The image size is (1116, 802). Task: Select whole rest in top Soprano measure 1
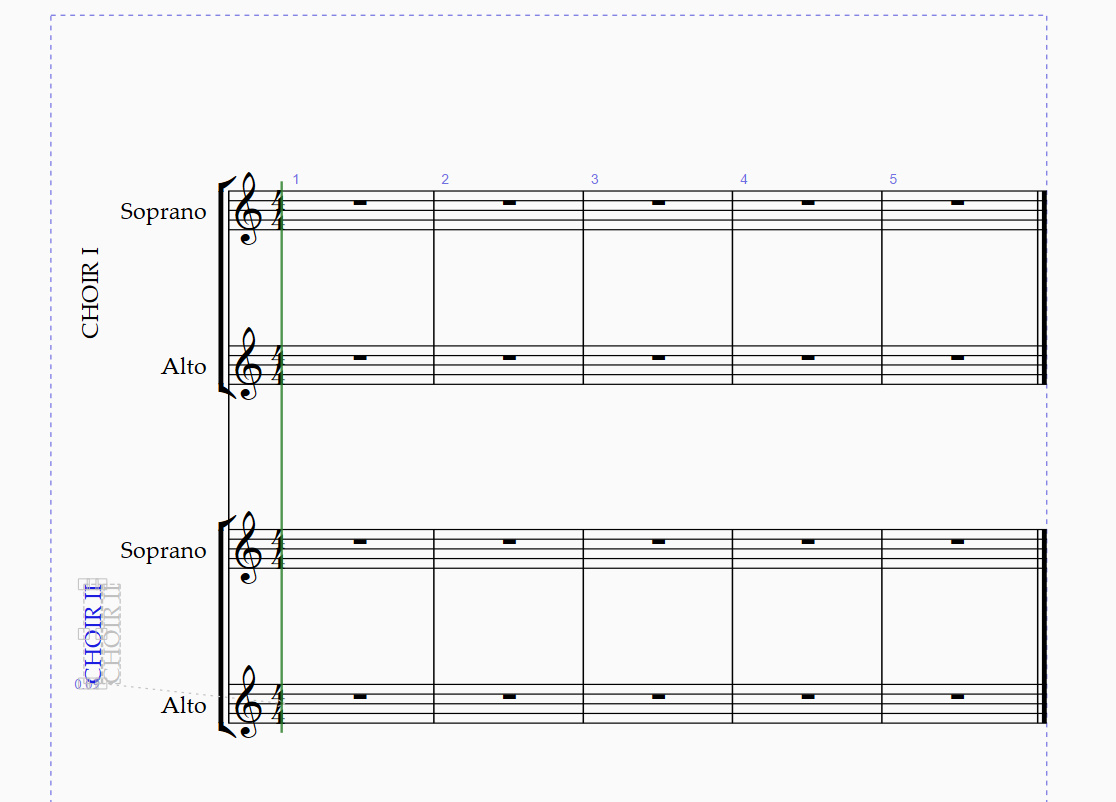click(360, 203)
